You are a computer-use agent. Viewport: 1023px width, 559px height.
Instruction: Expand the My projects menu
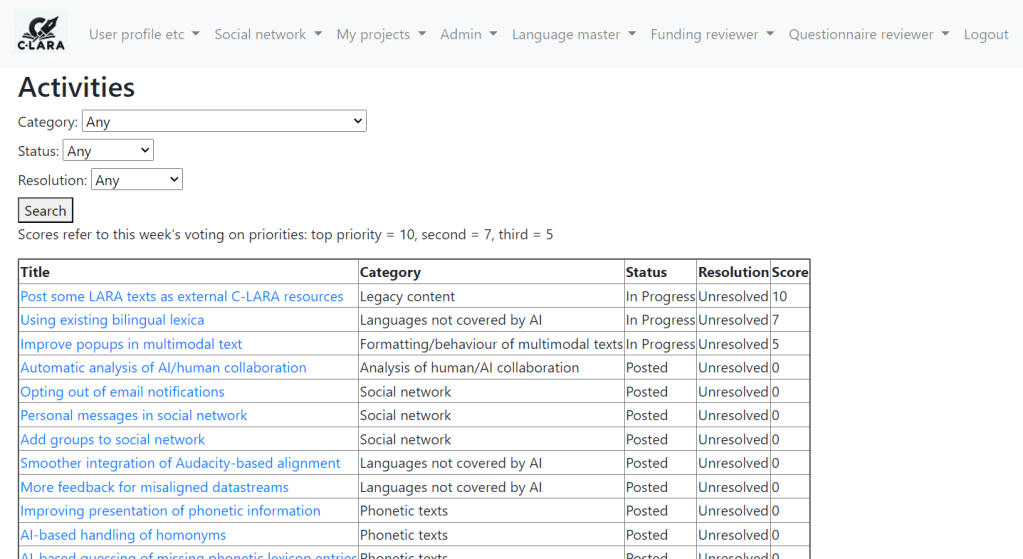click(381, 34)
